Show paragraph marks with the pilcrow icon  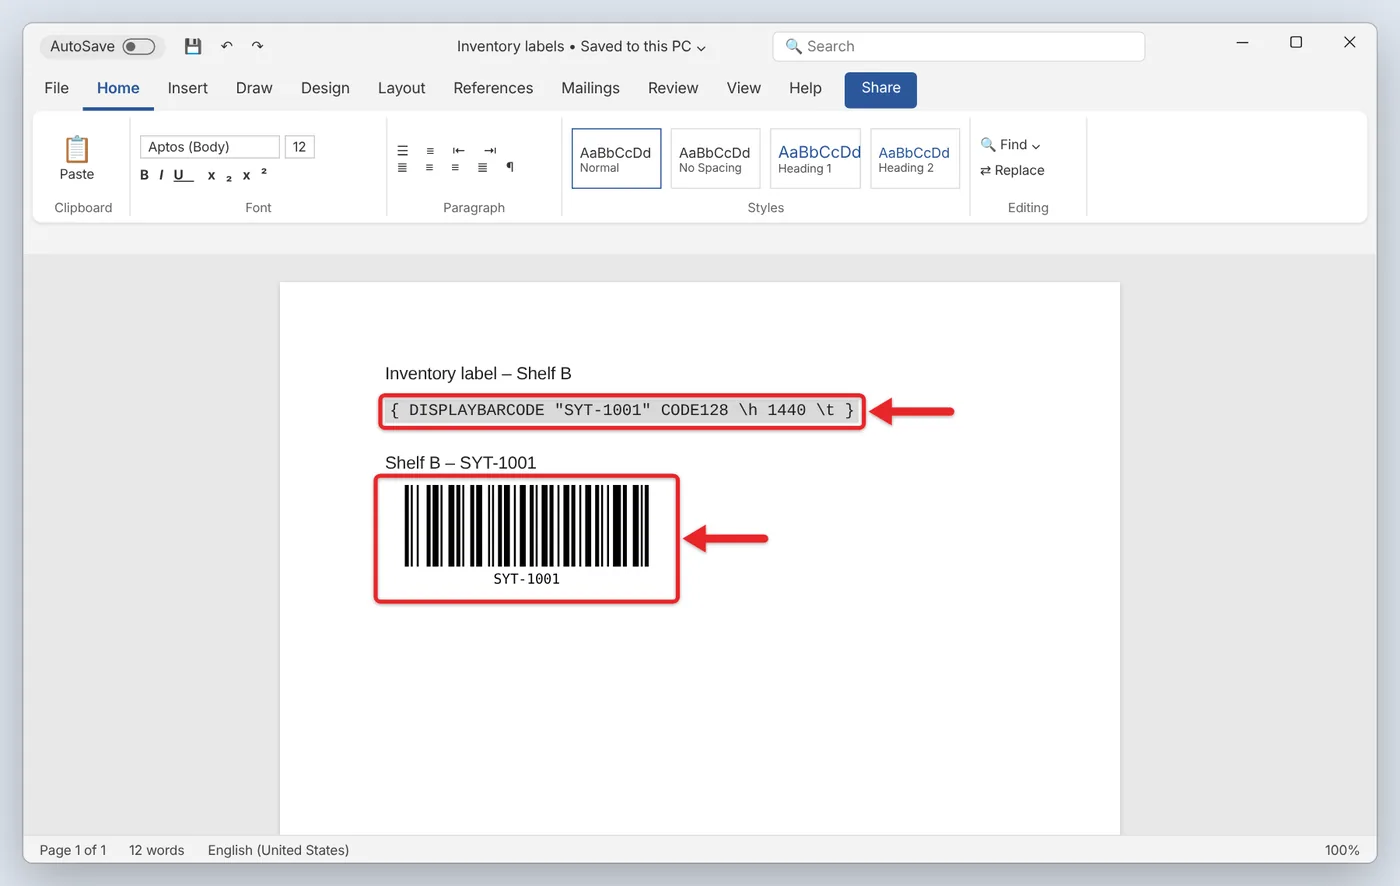click(510, 167)
